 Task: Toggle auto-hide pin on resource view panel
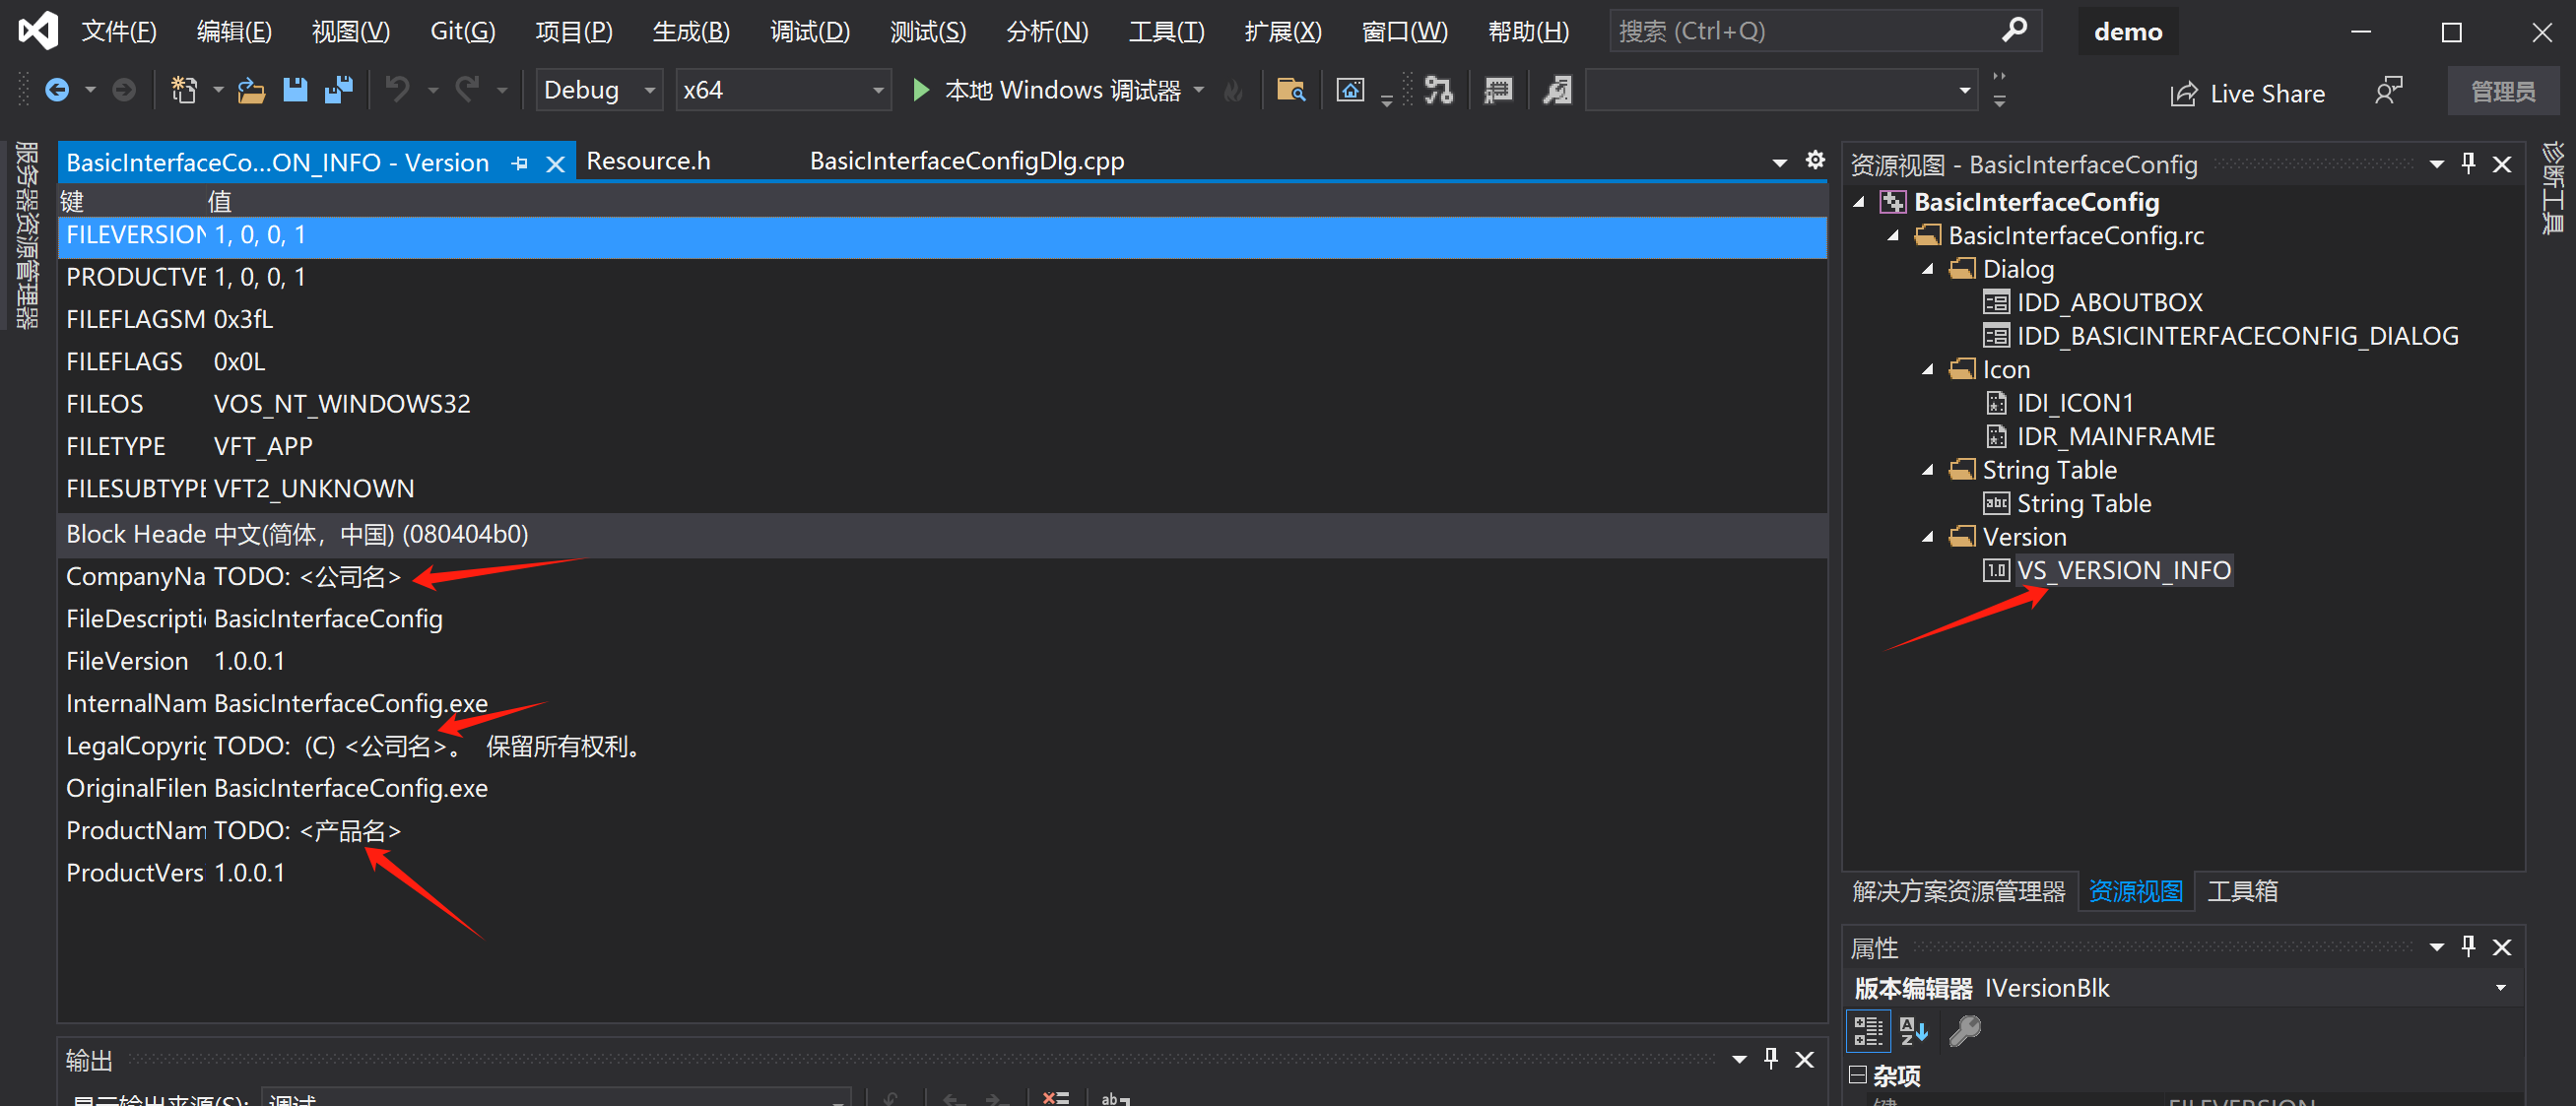coord(2468,164)
